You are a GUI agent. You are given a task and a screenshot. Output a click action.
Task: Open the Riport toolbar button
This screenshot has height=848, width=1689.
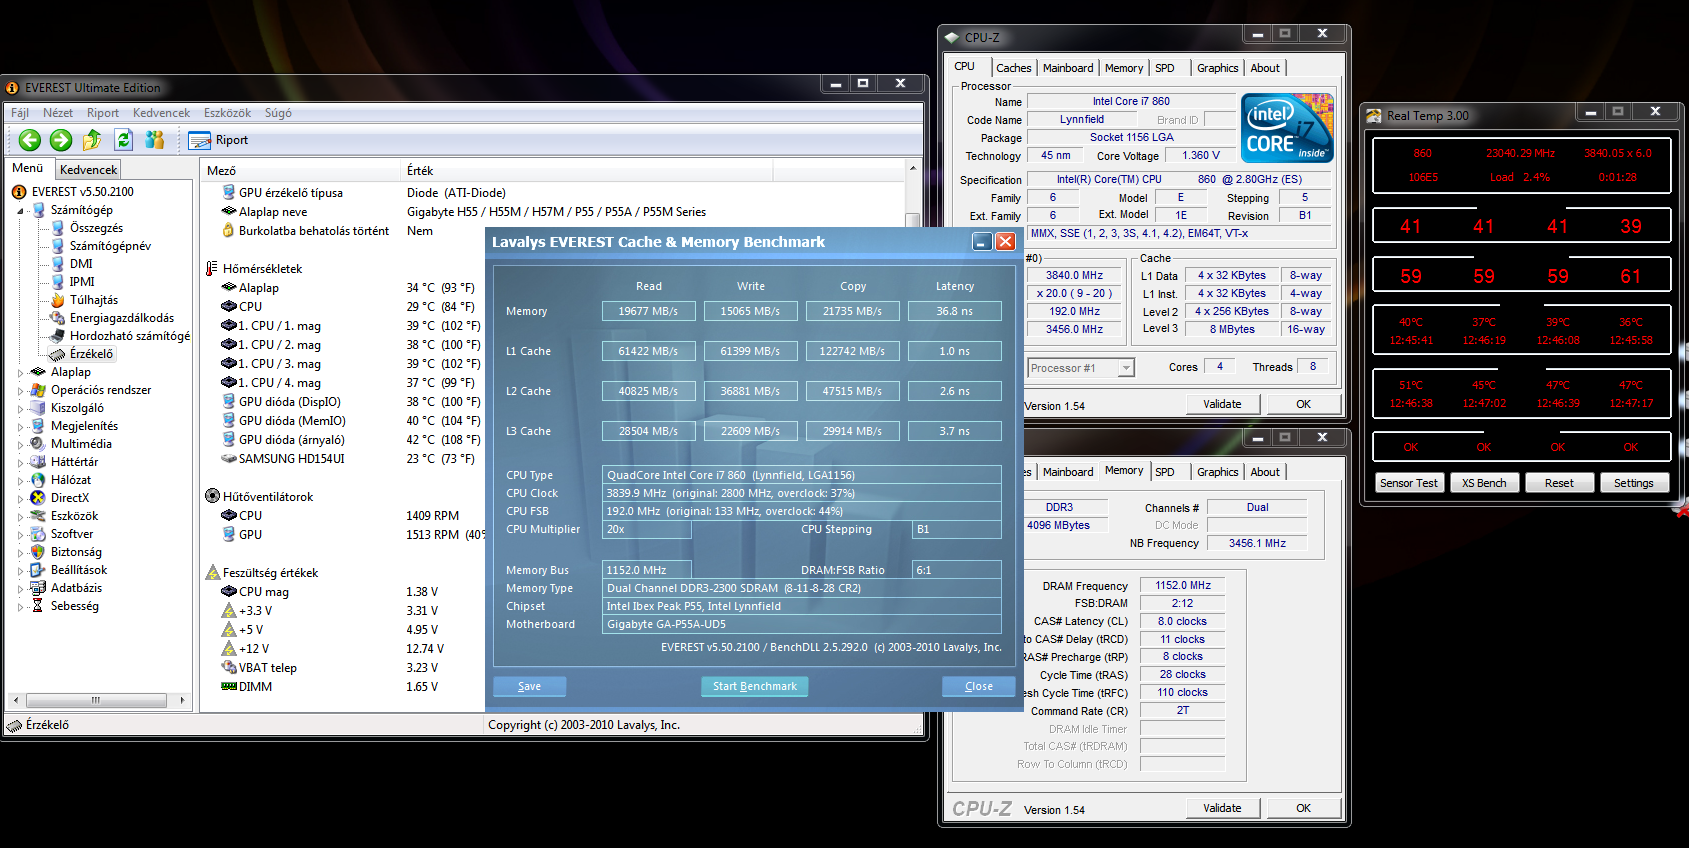219,140
